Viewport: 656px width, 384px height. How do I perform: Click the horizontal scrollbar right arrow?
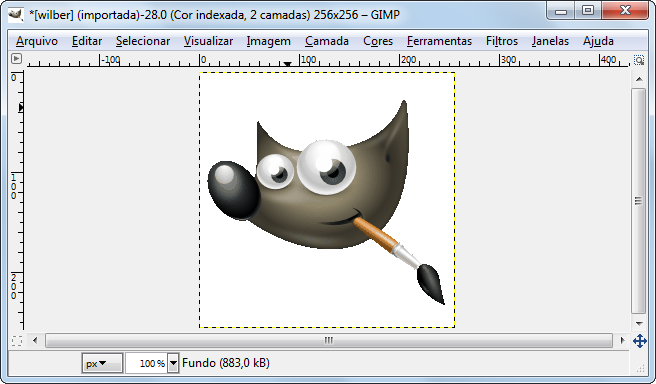(x=623, y=340)
